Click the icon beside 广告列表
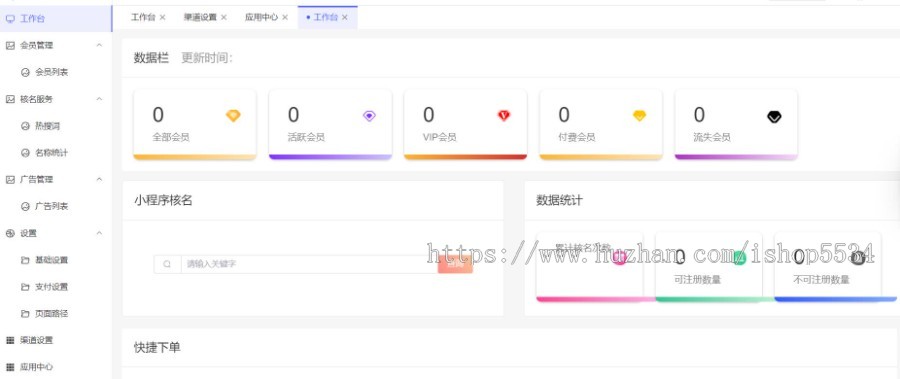The image size is (900, 379). point(25,207)
